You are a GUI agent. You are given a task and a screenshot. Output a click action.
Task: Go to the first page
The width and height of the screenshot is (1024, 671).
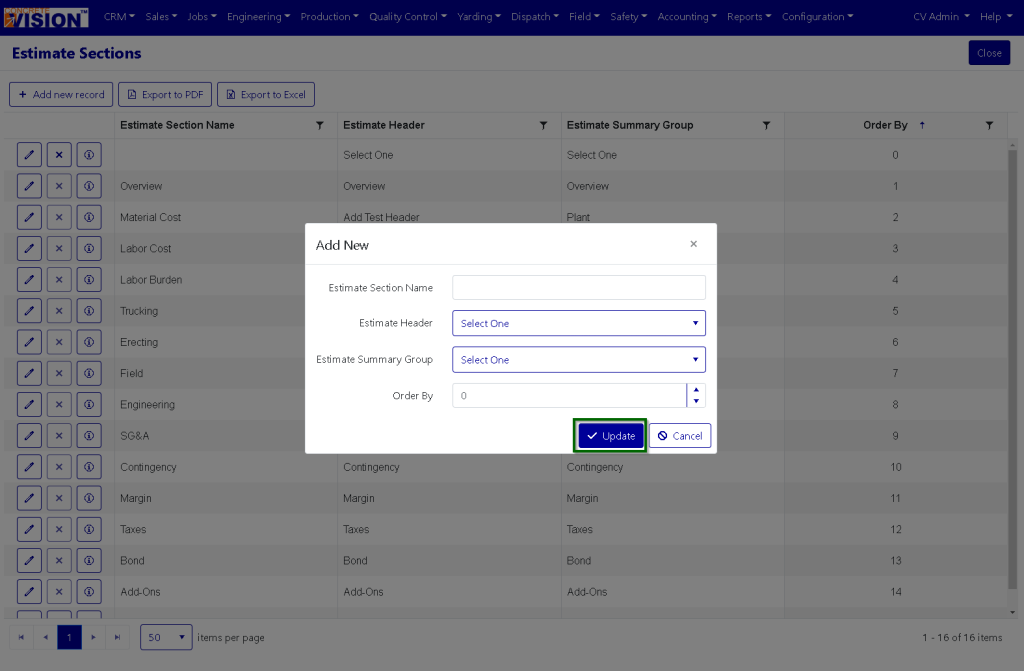coord(21,637)
